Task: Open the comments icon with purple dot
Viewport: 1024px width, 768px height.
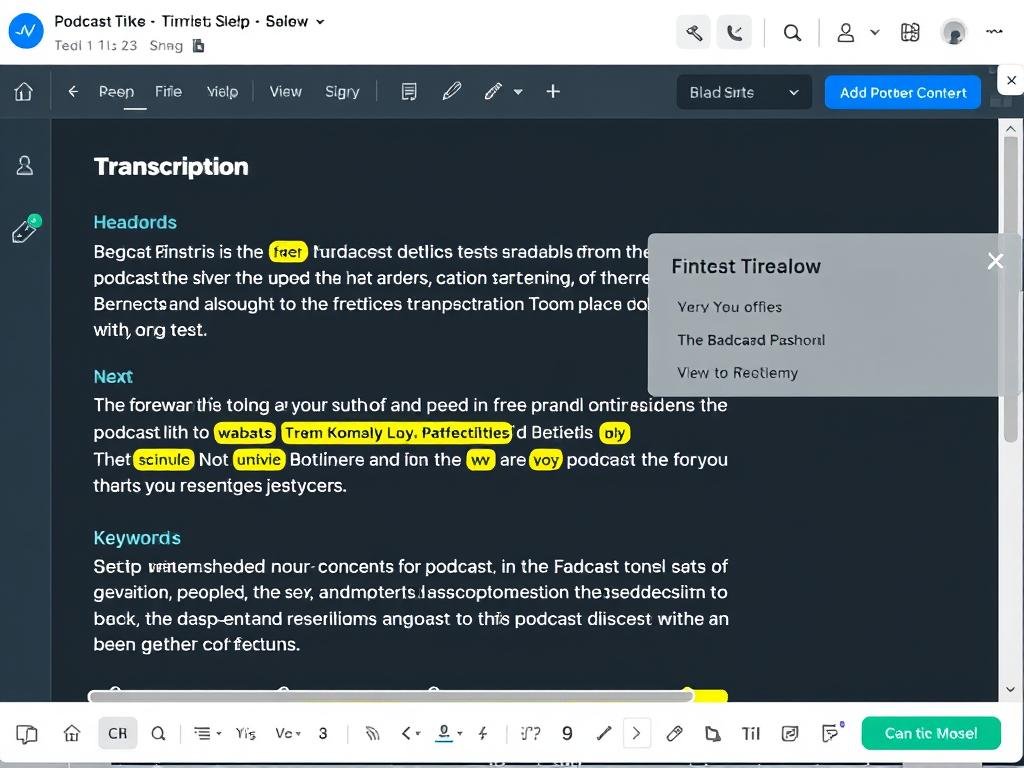Action: pos(832,732)
